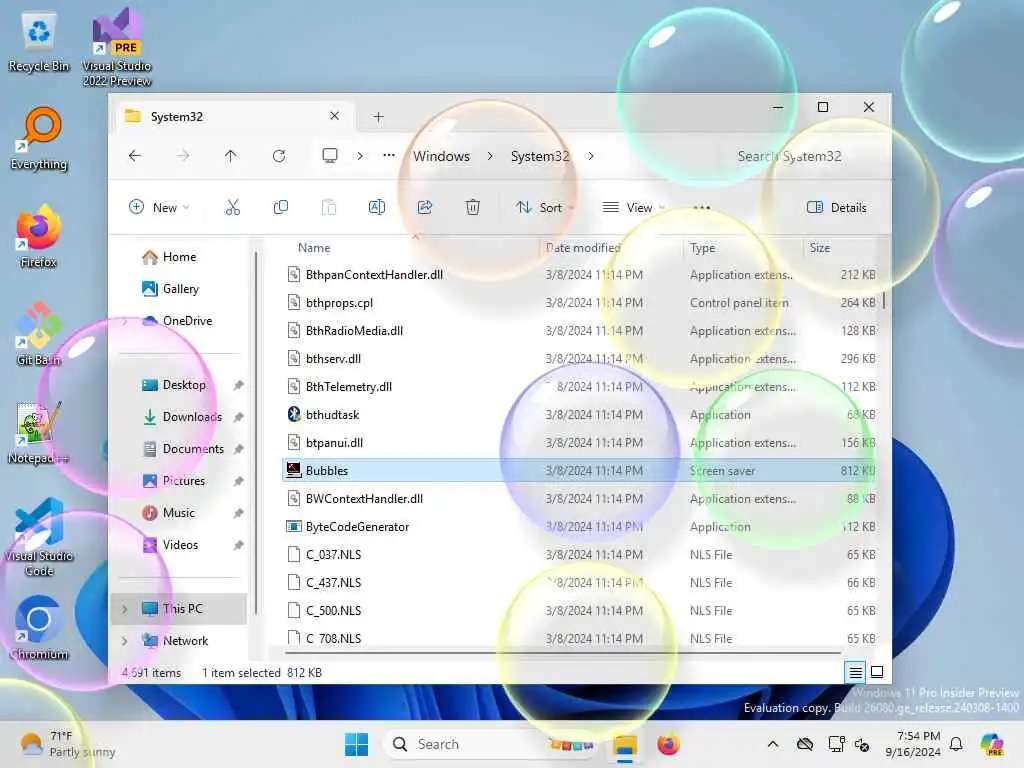Image resolution: width=1024 pixels, height=768 pixels.
Task: Expand the This PC tree node
Action: (x=125, y=609)
